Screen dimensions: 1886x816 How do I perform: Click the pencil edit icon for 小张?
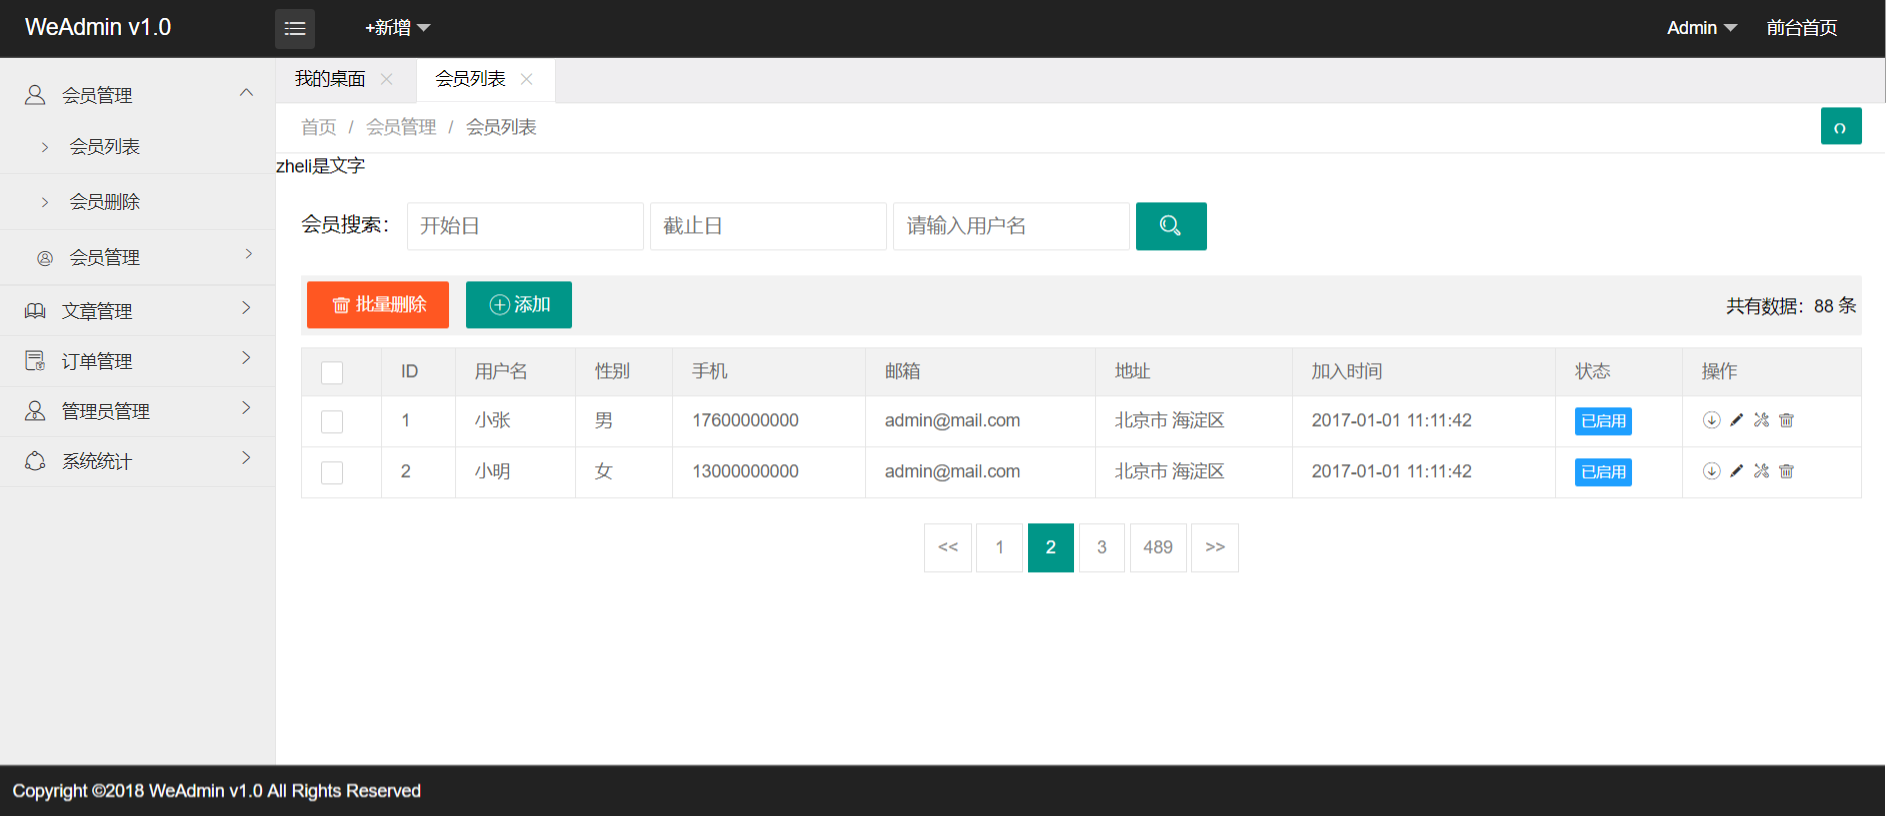pos(1736,420)
